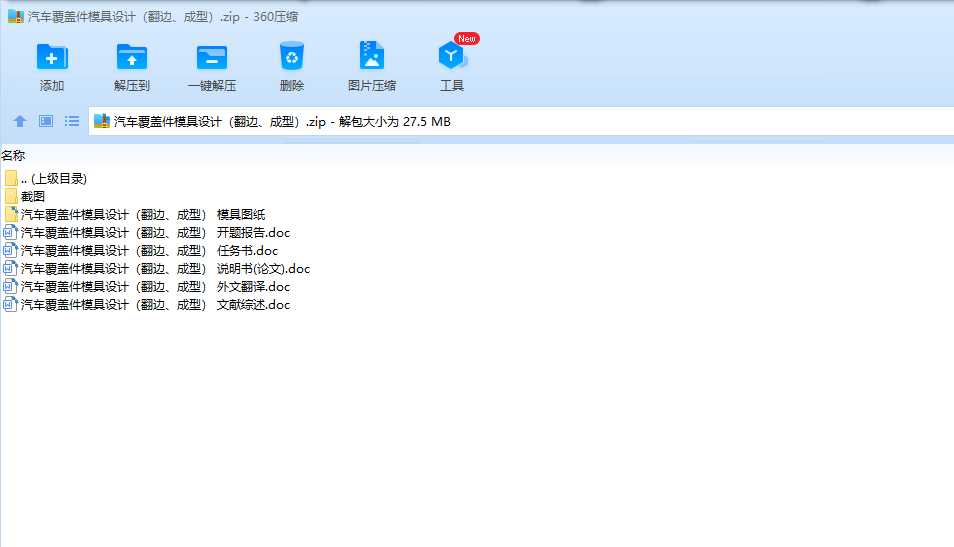The width and height of the screenshot is (954, 547).
Task: Click the Word file icon of 外文翻译.doc
Action: [x=10, y=287]
